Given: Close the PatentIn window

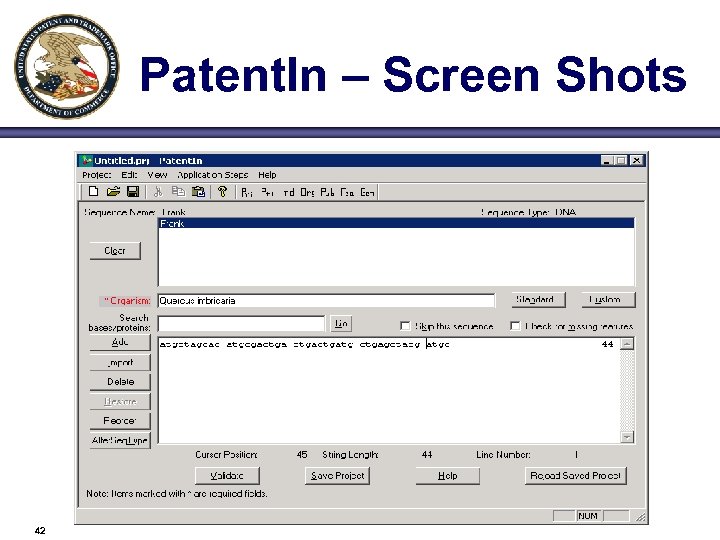Looking at the screenshot, I should point(636,161).
